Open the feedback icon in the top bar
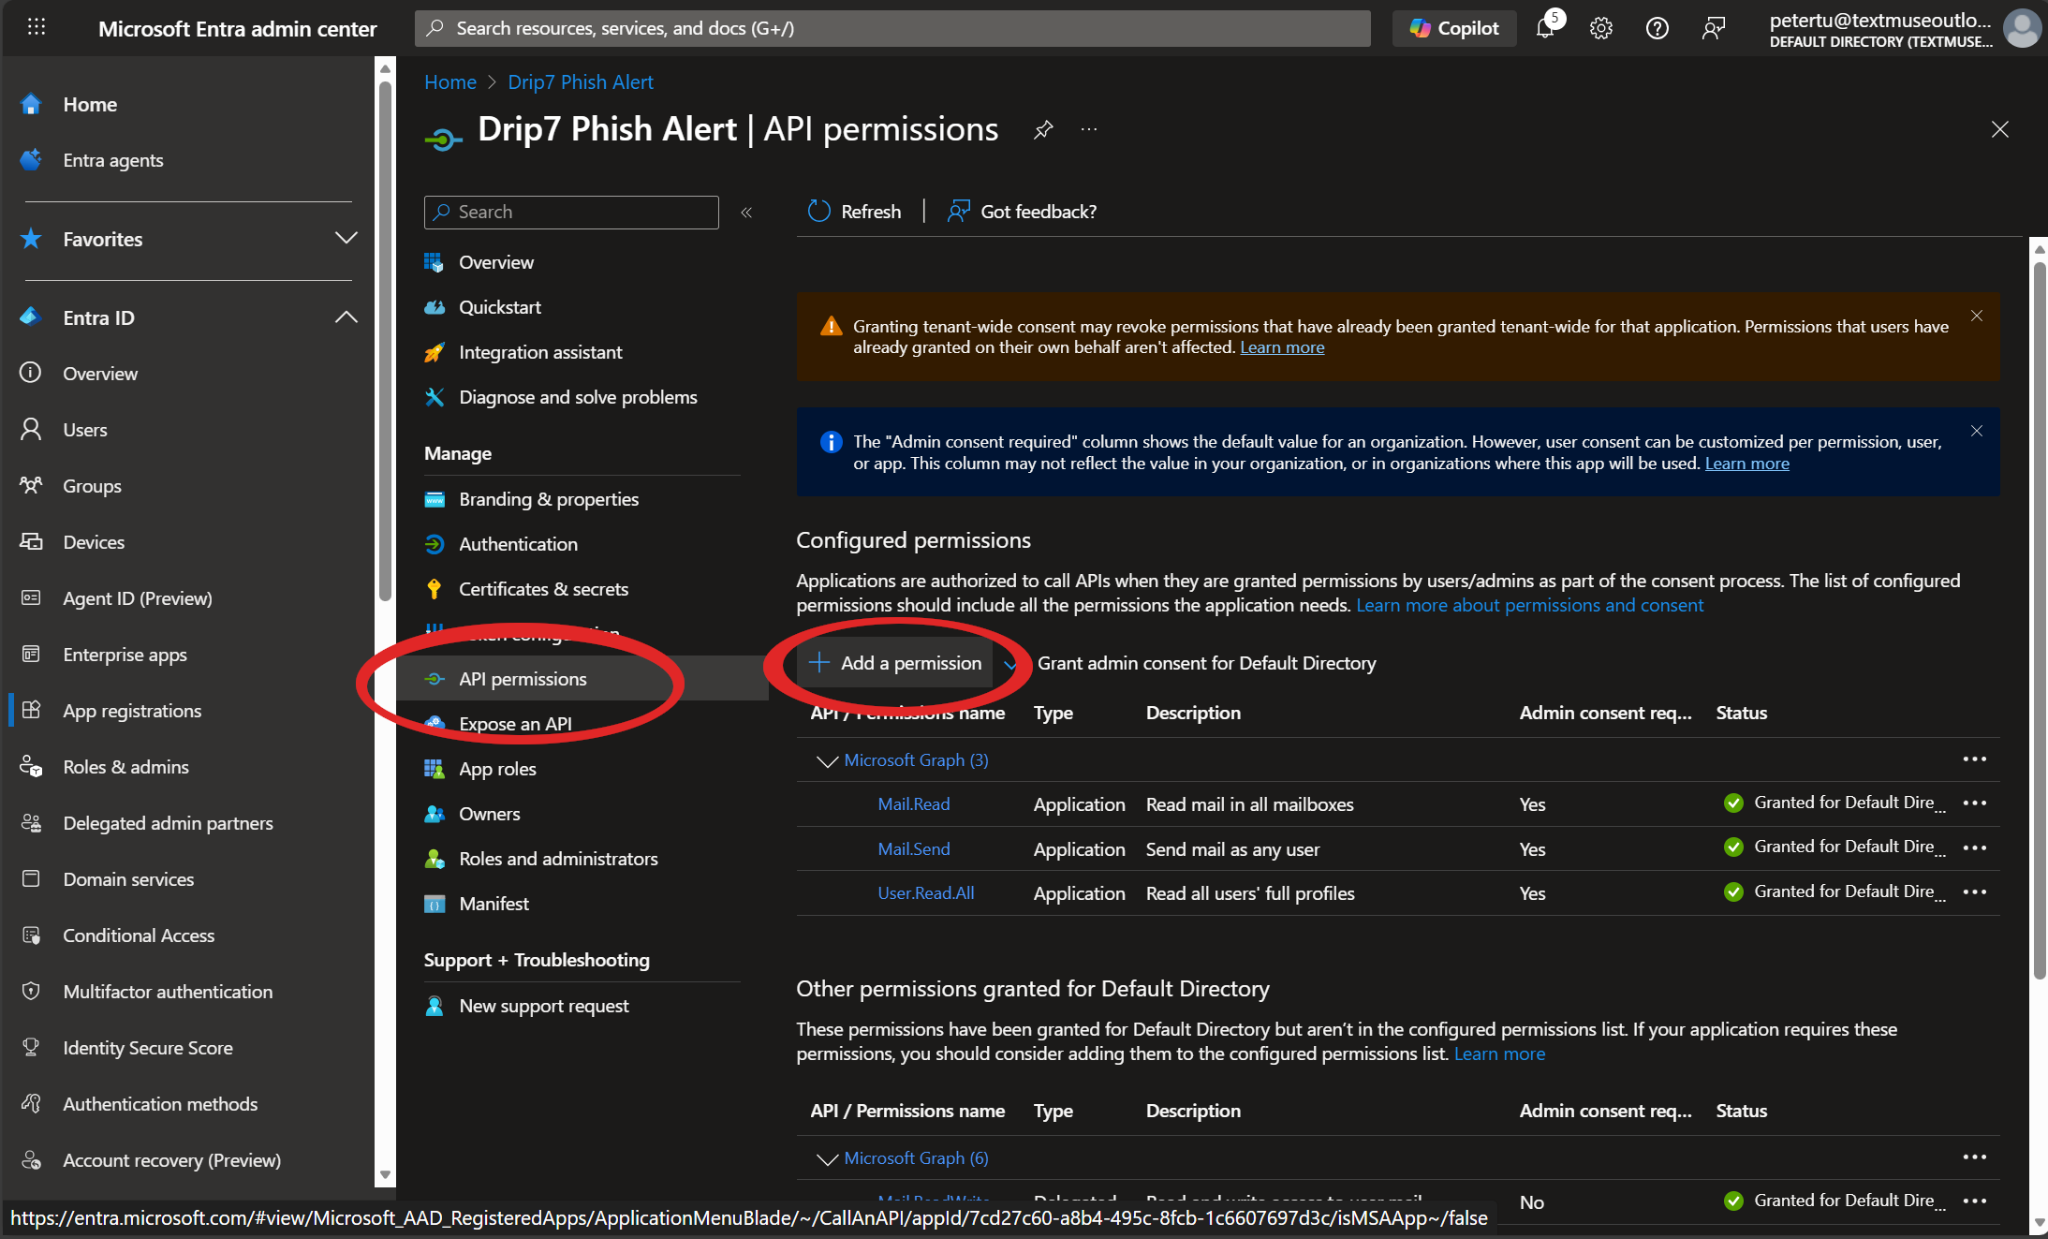2048x1239 pixels. (x=1713, y=28)
